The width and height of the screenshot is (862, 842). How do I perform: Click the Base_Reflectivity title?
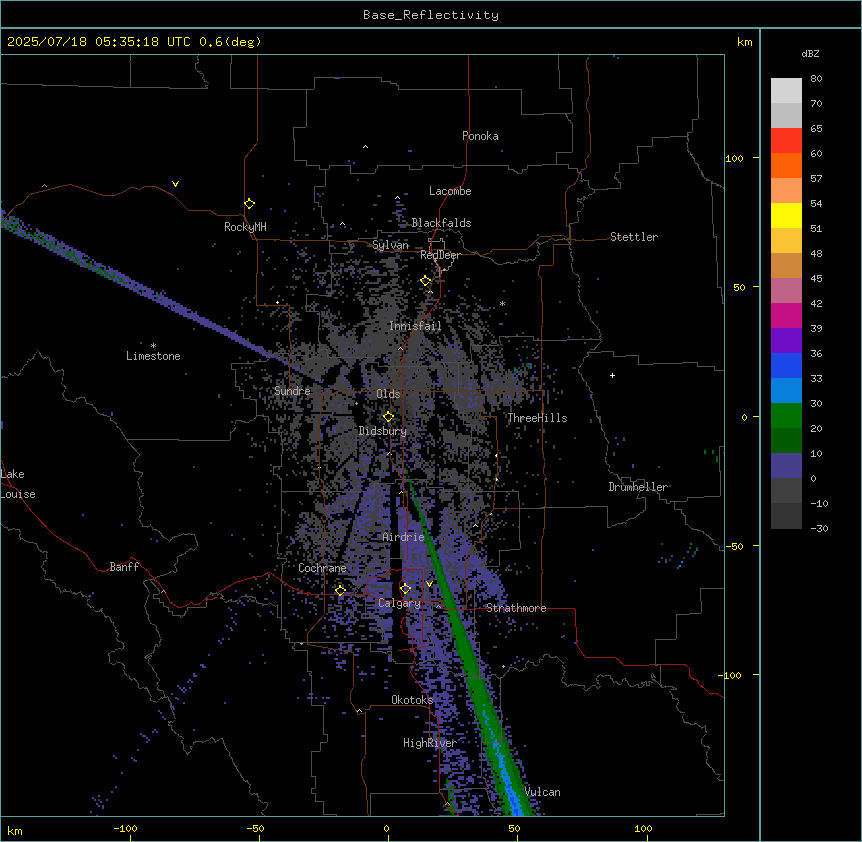[431, 15]
